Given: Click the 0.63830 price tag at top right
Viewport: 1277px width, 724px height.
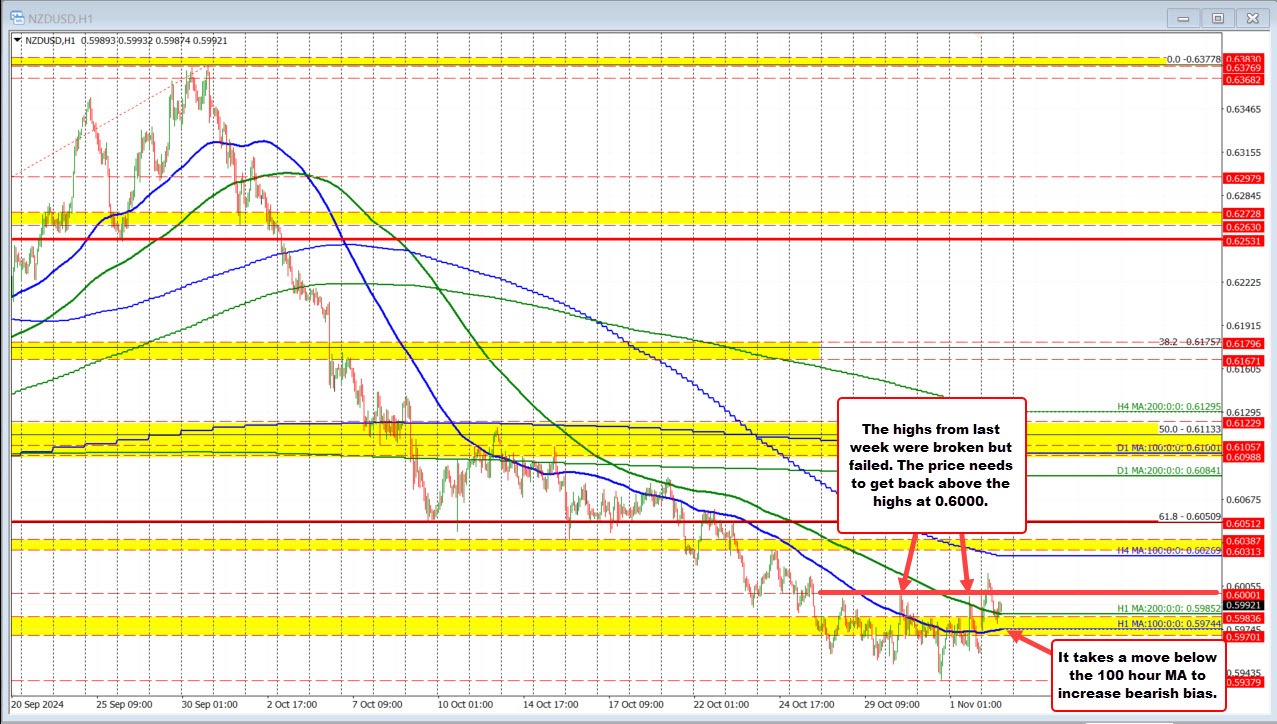Looking at the screenshot, I should [x=1243, y=60].
